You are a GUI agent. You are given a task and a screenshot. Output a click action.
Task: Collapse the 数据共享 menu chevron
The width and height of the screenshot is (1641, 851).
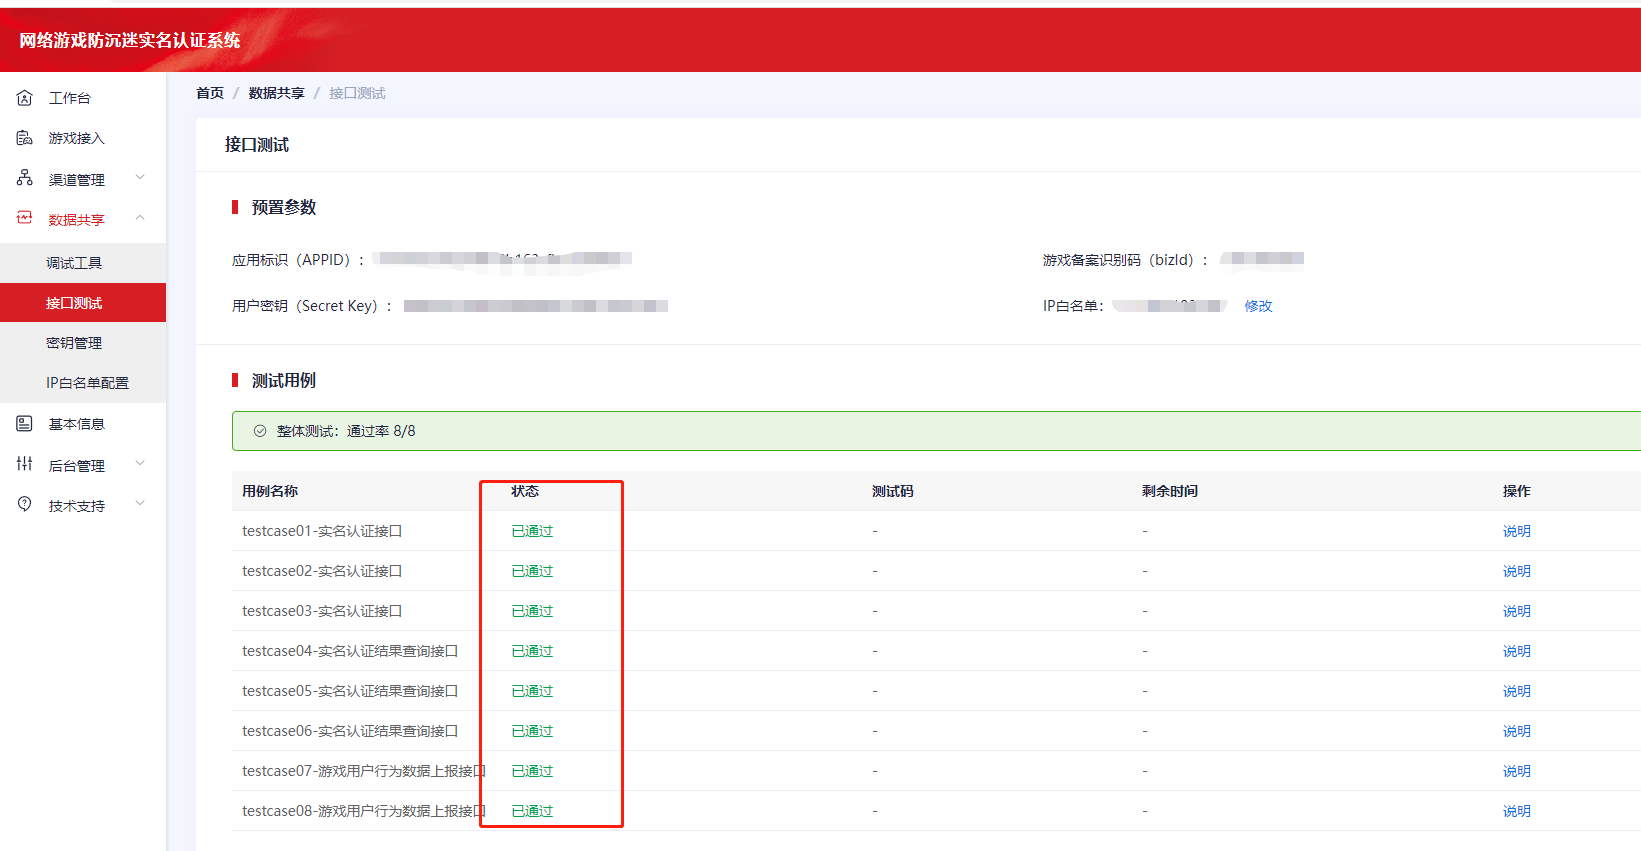pyautogui.click(x=140, y=218)
